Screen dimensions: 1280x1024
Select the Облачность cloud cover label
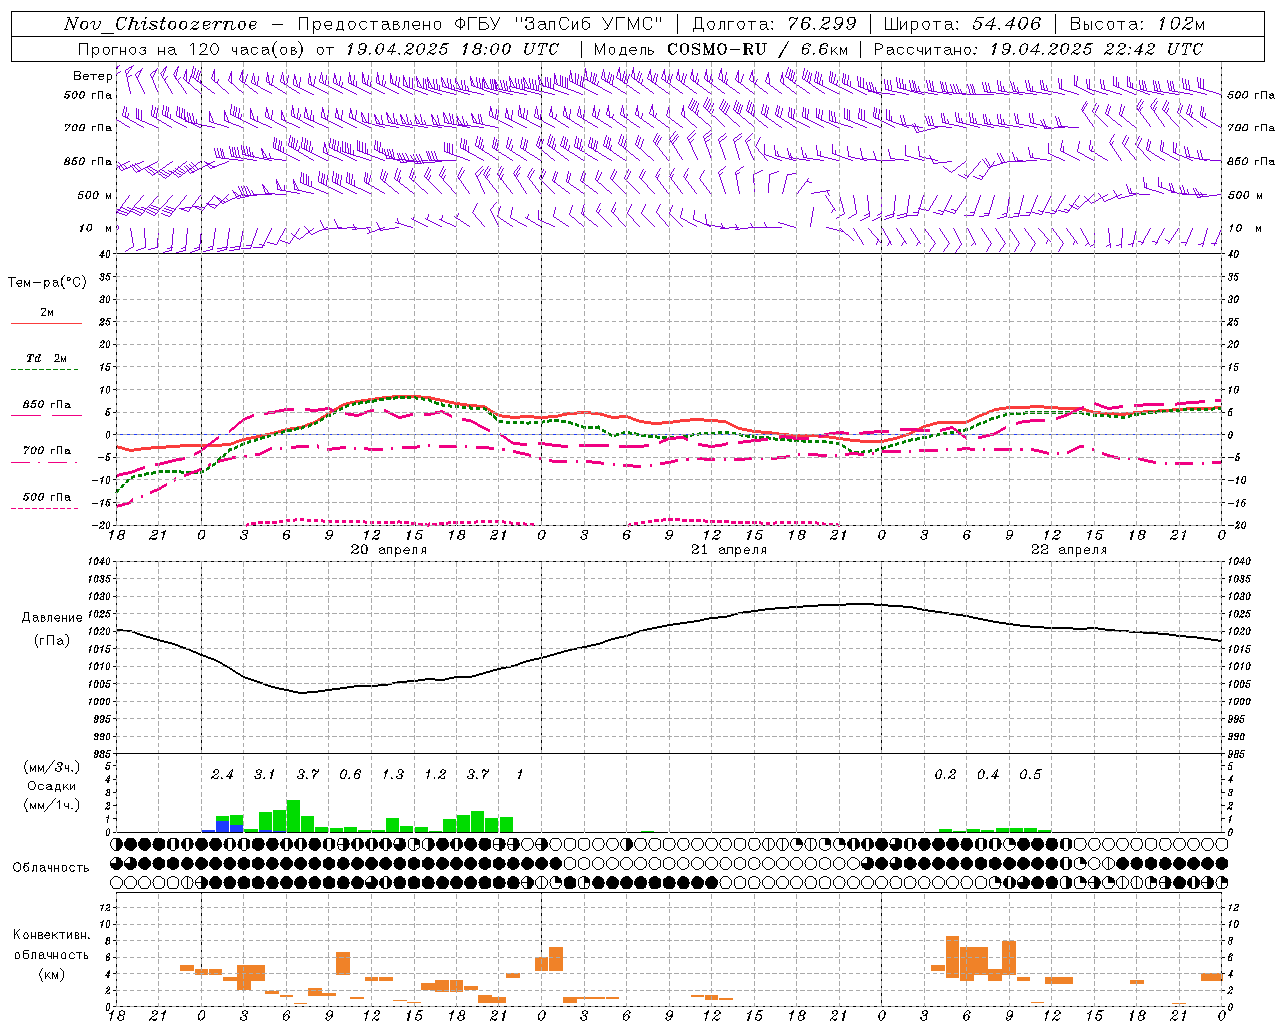point(51,868)
